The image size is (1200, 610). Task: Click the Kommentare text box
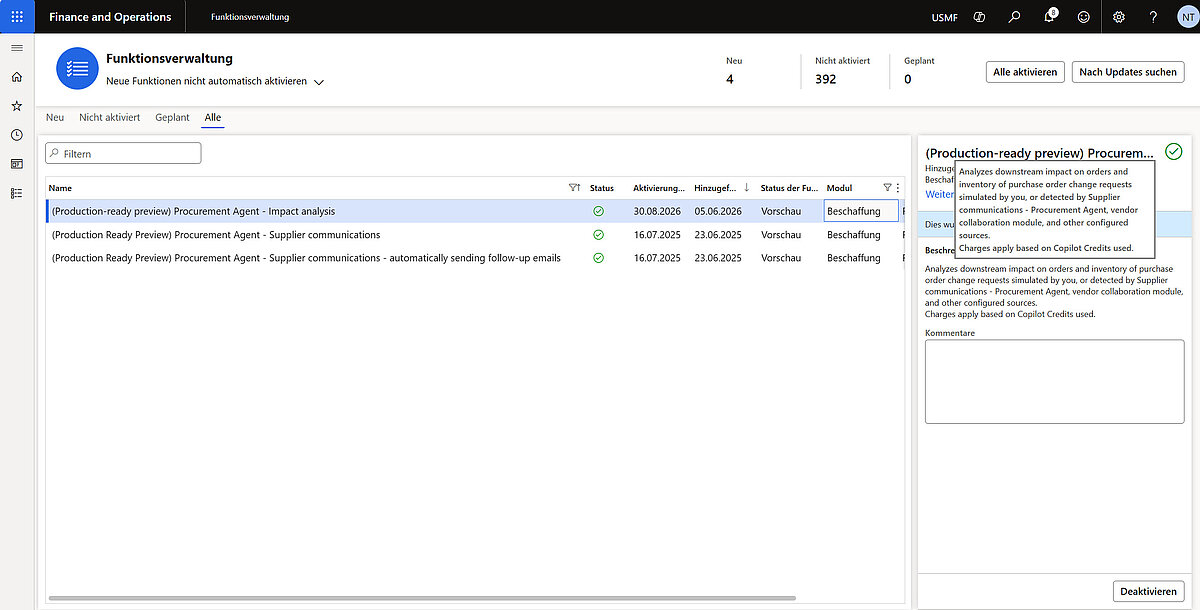[1054, 382]
